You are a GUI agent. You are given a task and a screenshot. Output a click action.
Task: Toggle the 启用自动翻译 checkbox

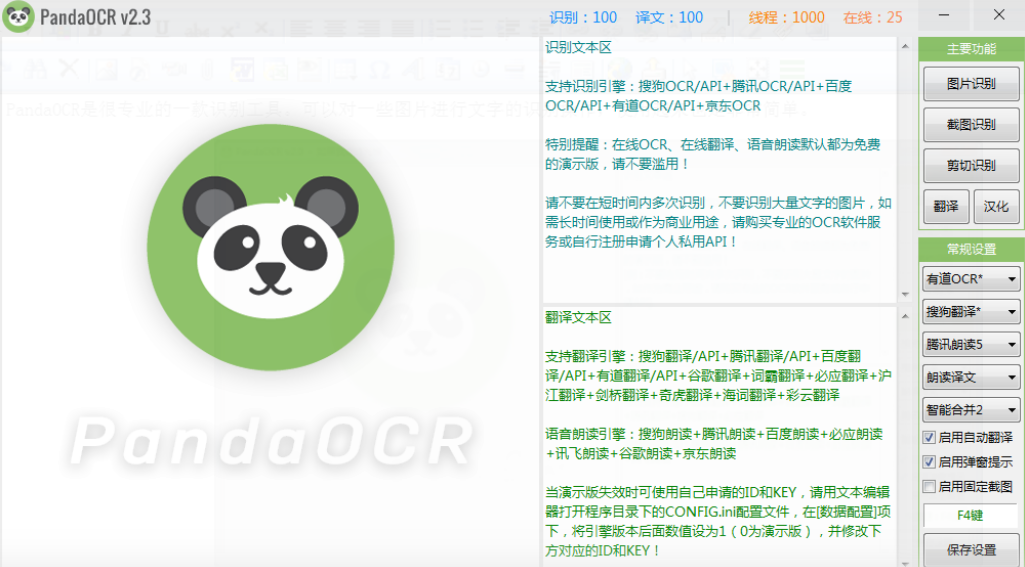(929, 438)
